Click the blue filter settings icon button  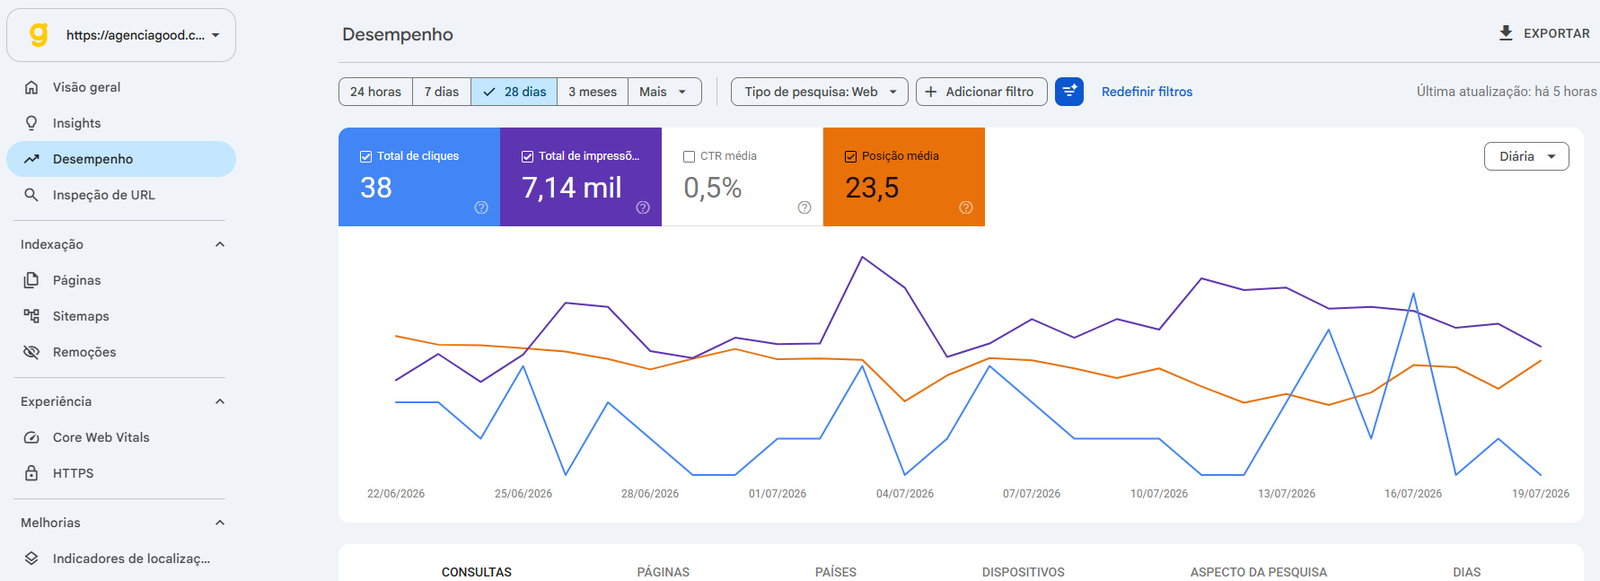[1069, 91]
